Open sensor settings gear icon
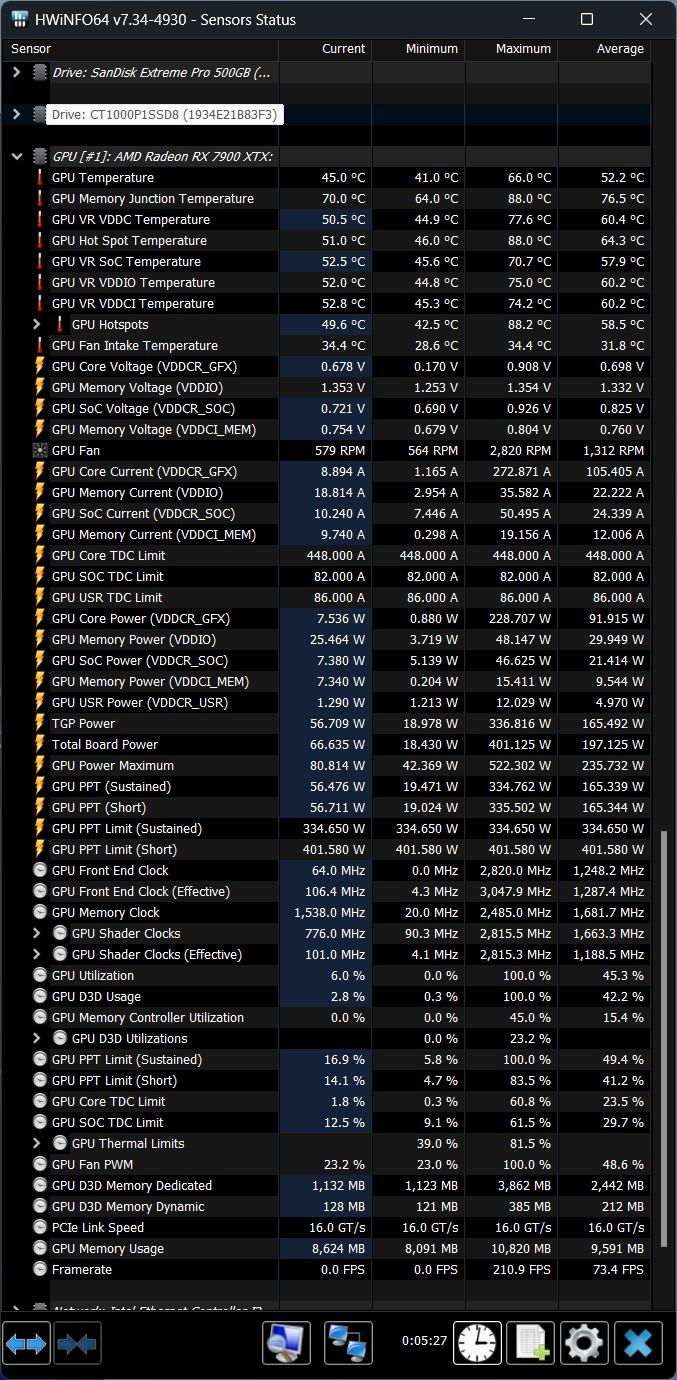 [x=584, y=1343]
